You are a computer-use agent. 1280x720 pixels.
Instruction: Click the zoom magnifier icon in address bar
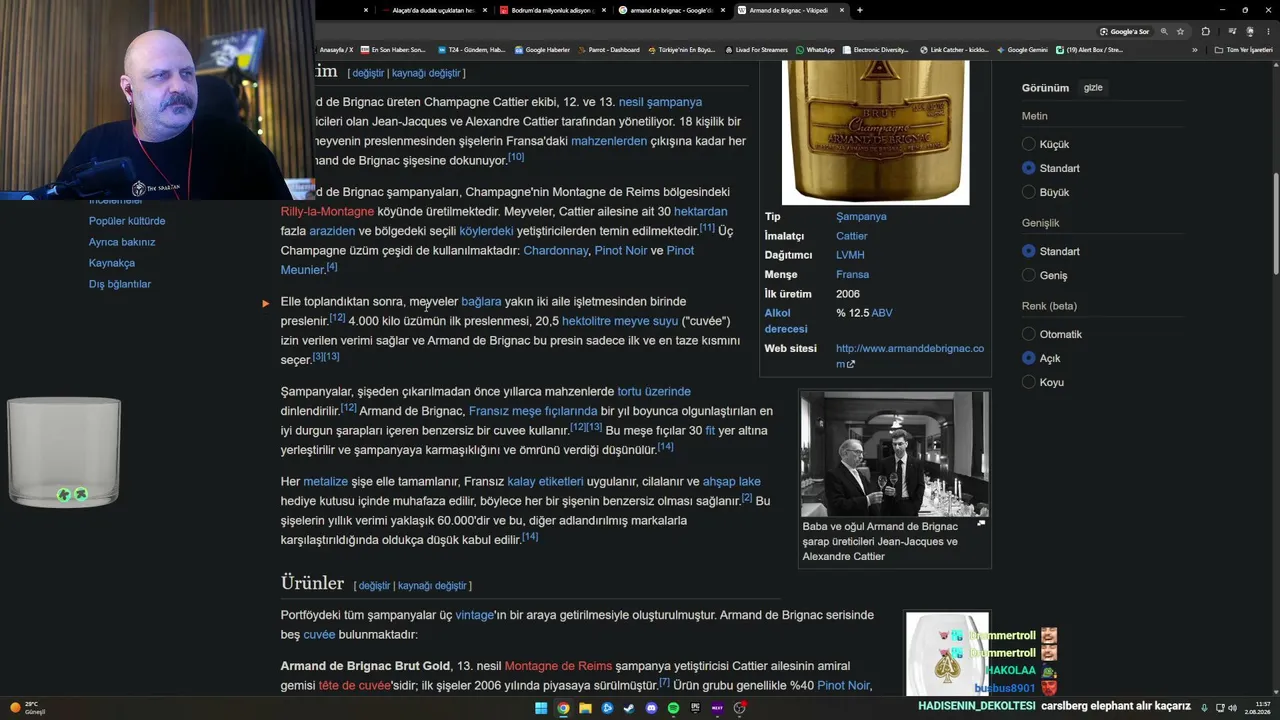click(1164, 31)
